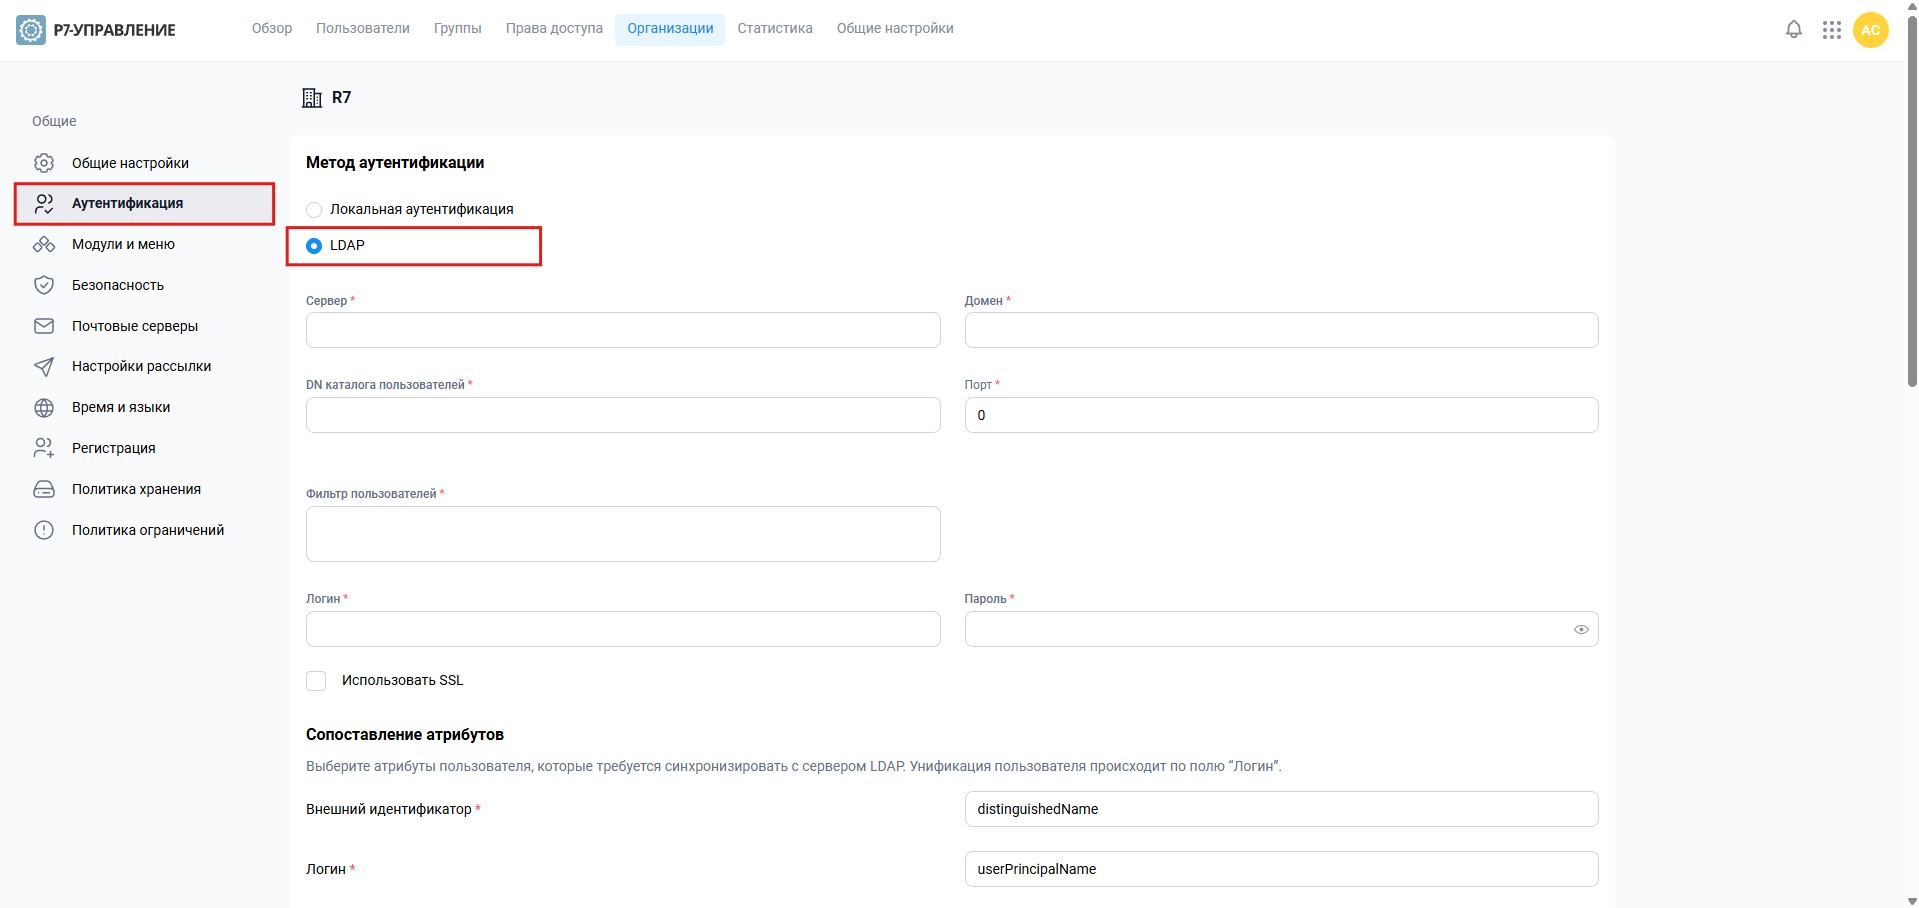Click the Фильтр пользователей text area
The width and height of the screenshot is (1919, 908).
click(623, 534)
